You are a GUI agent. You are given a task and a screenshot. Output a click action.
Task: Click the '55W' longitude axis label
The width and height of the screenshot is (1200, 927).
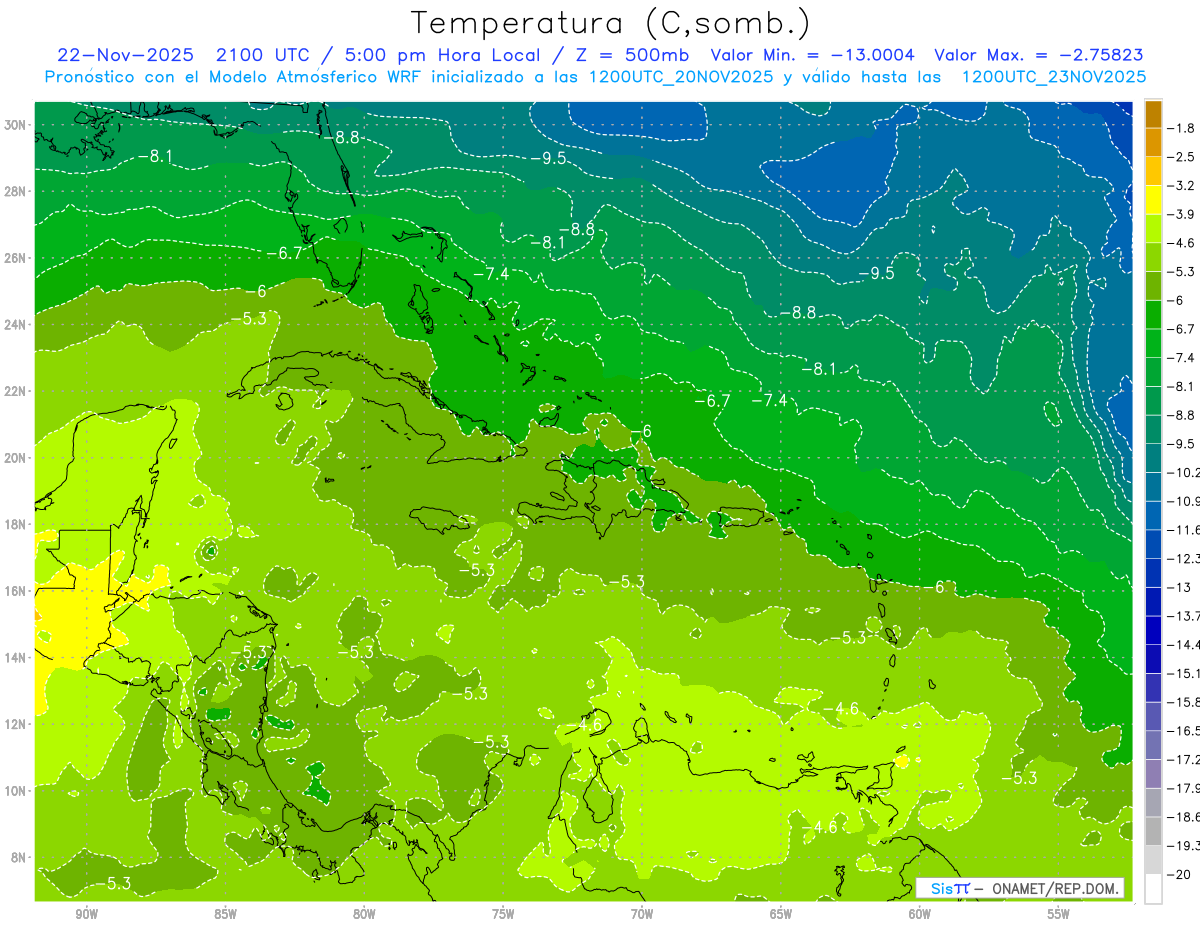[1059, 914]
